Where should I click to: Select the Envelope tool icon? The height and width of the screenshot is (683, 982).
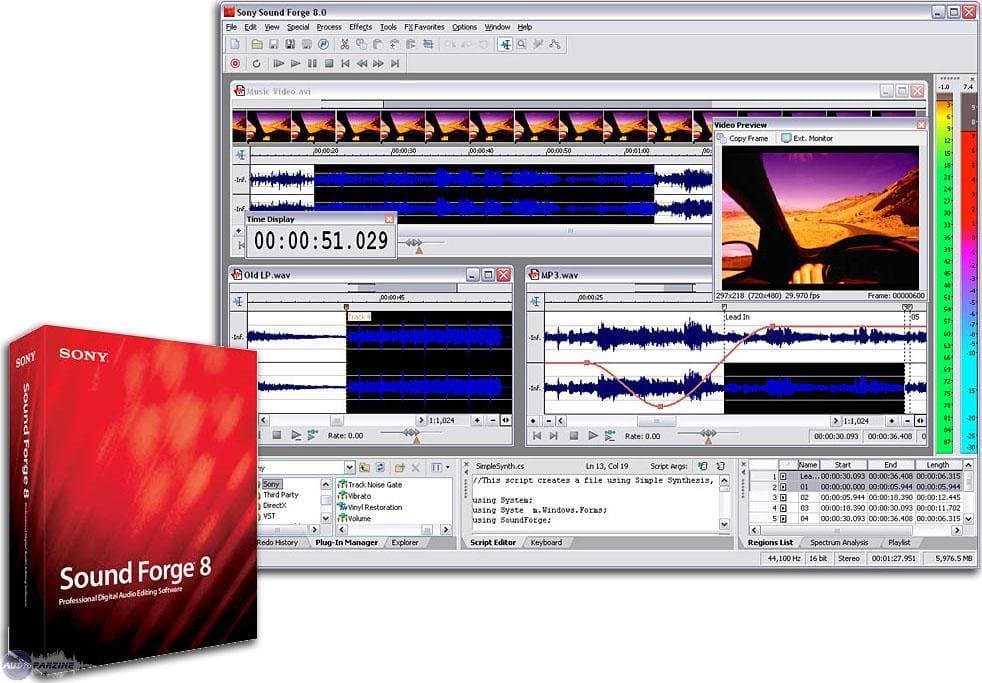555,44
